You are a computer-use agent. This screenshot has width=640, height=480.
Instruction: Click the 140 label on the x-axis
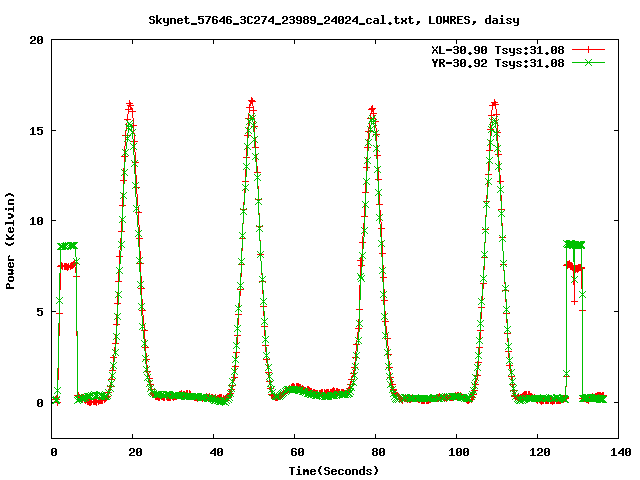tap(618, 452)
